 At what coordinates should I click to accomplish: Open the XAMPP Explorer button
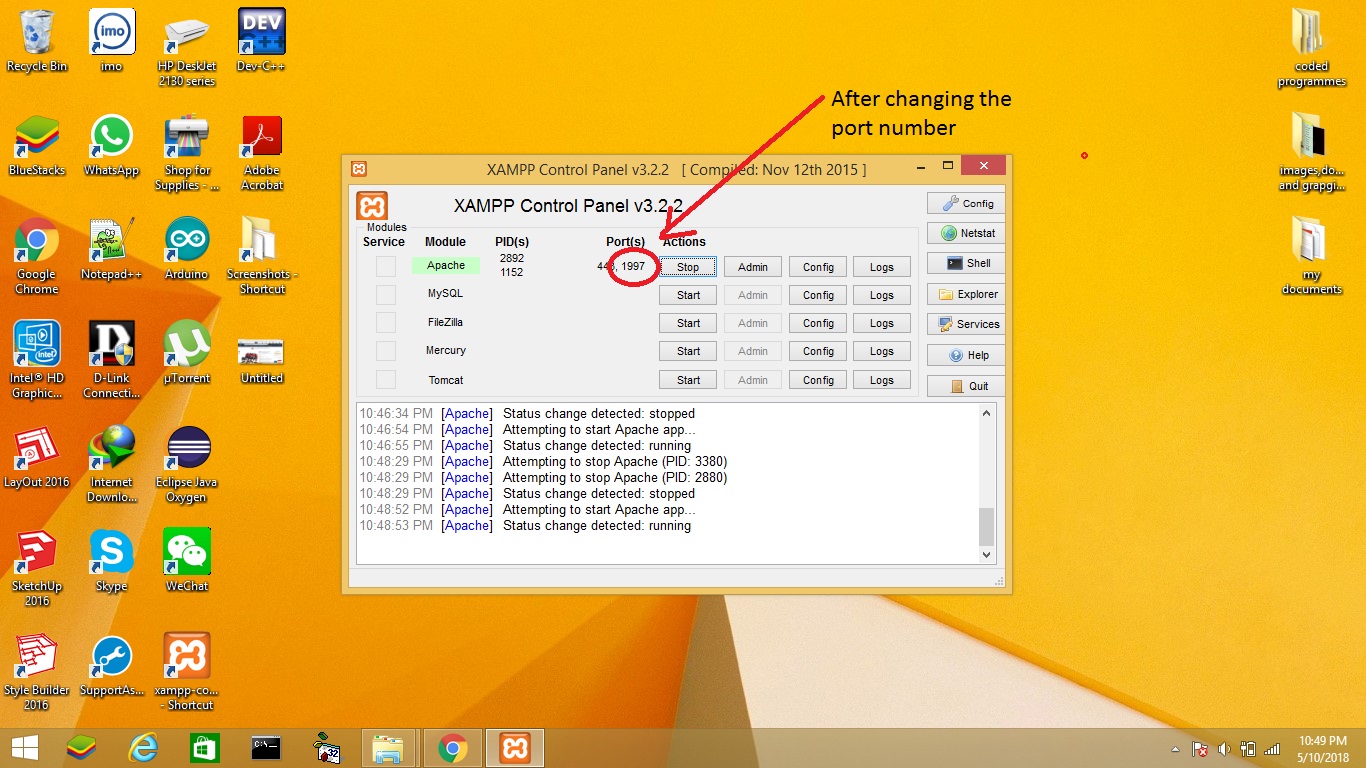tap(965, 294)
